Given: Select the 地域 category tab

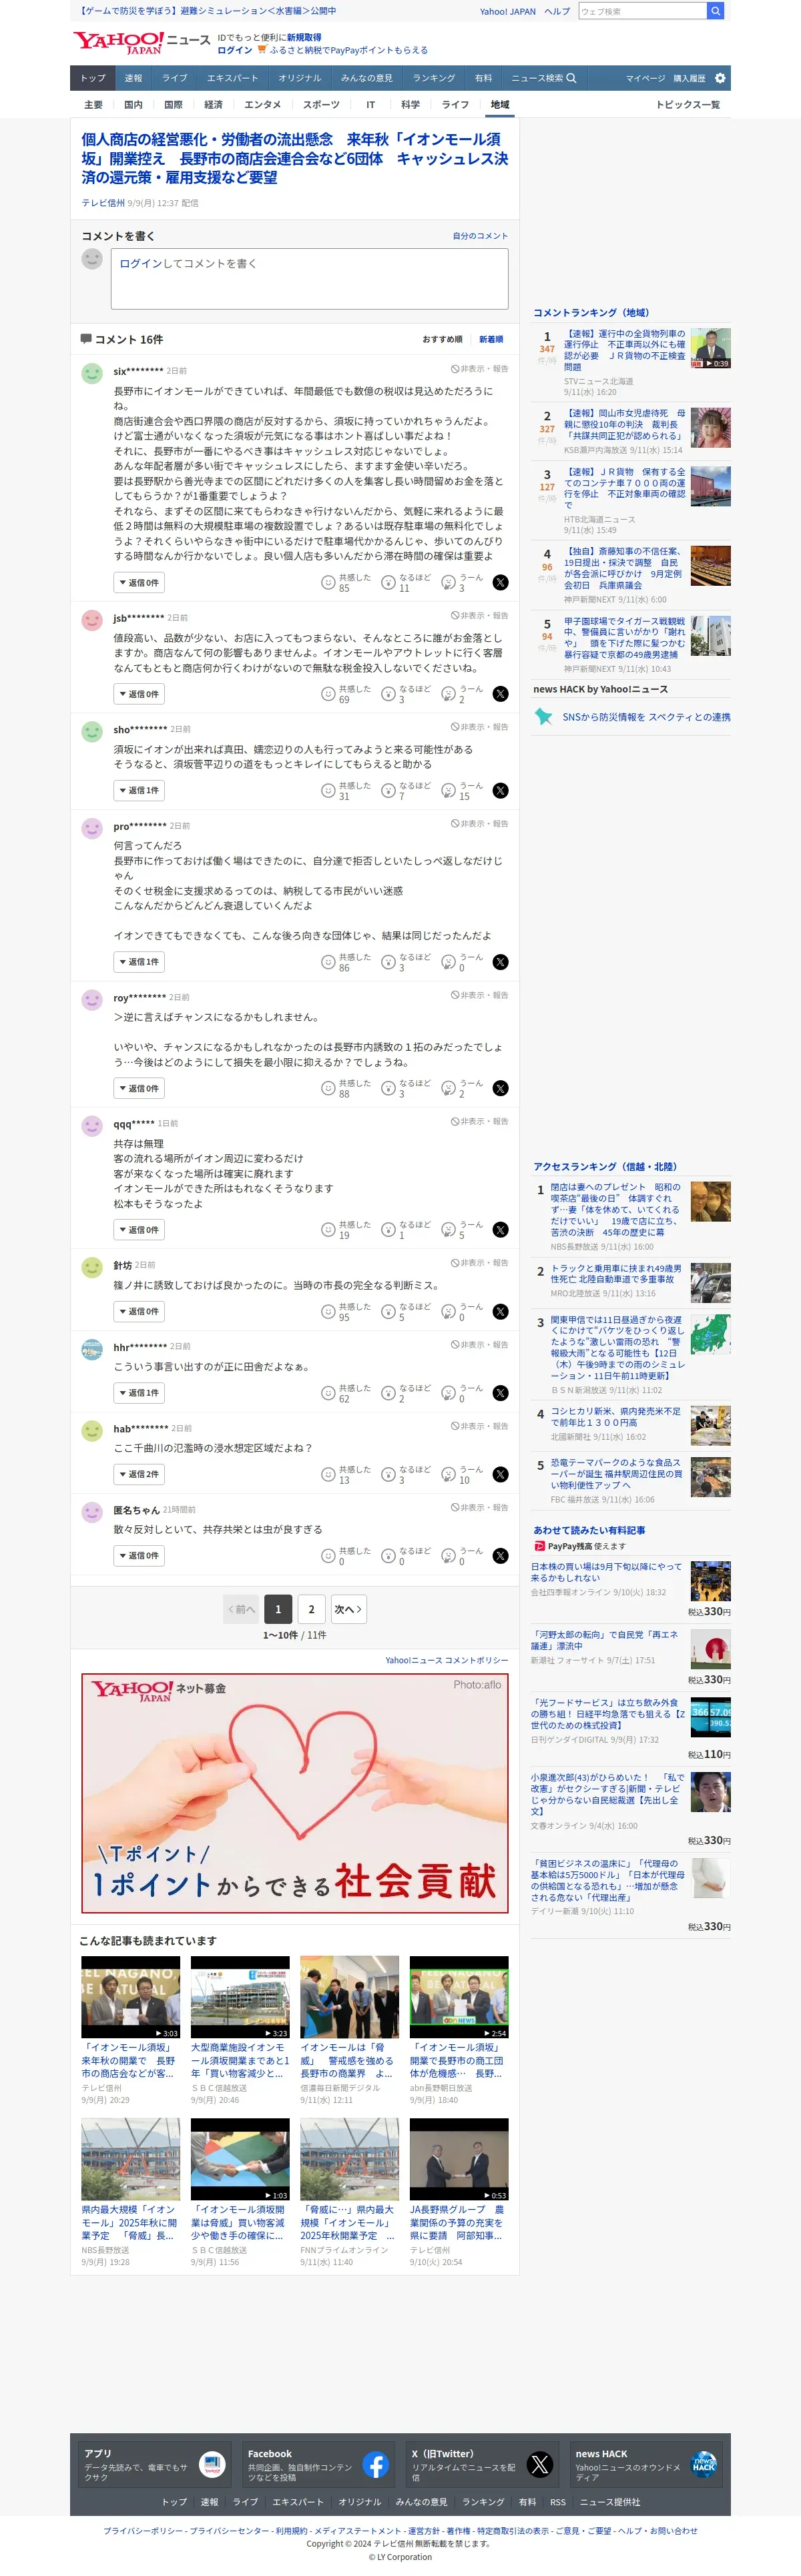Looking at the screenshot, I should (500, 105).
